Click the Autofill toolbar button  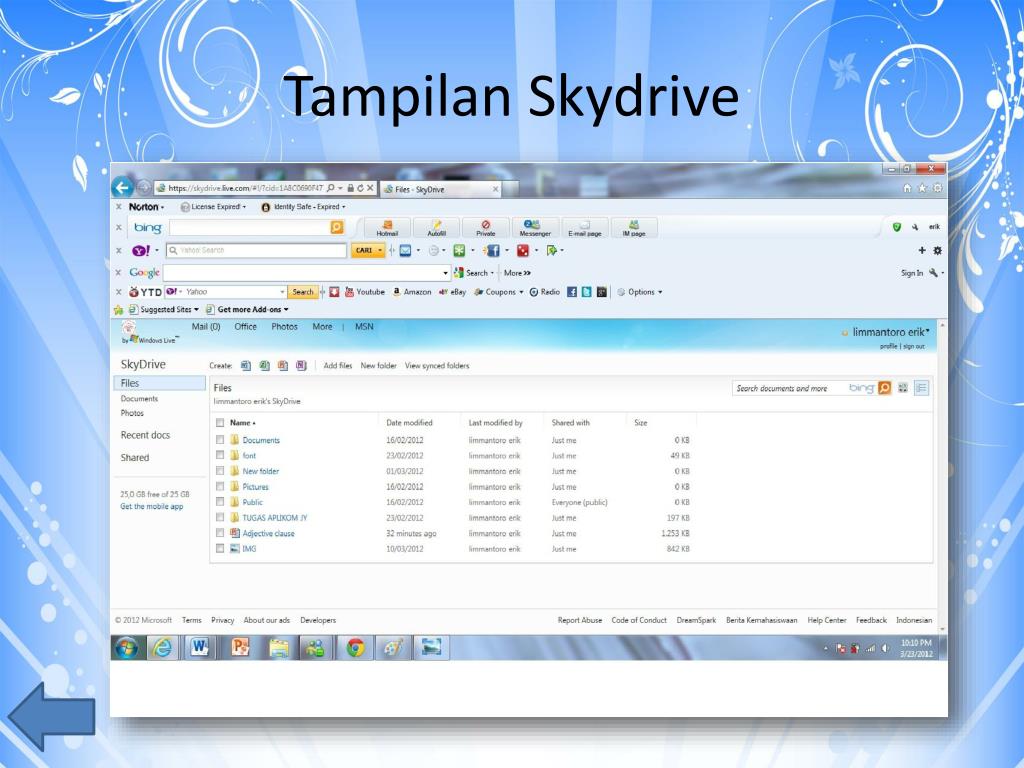pyautogui.click(x=436, y=228)
